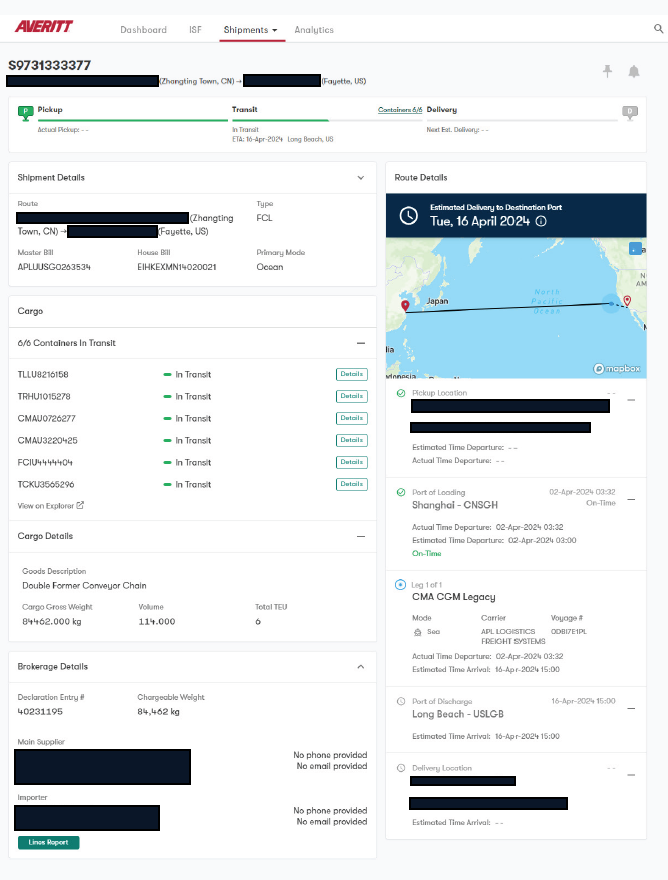Viewport: 668px width, 880px height.
Task: Collapse the Pickup Location route step
Action: point(631,400)
